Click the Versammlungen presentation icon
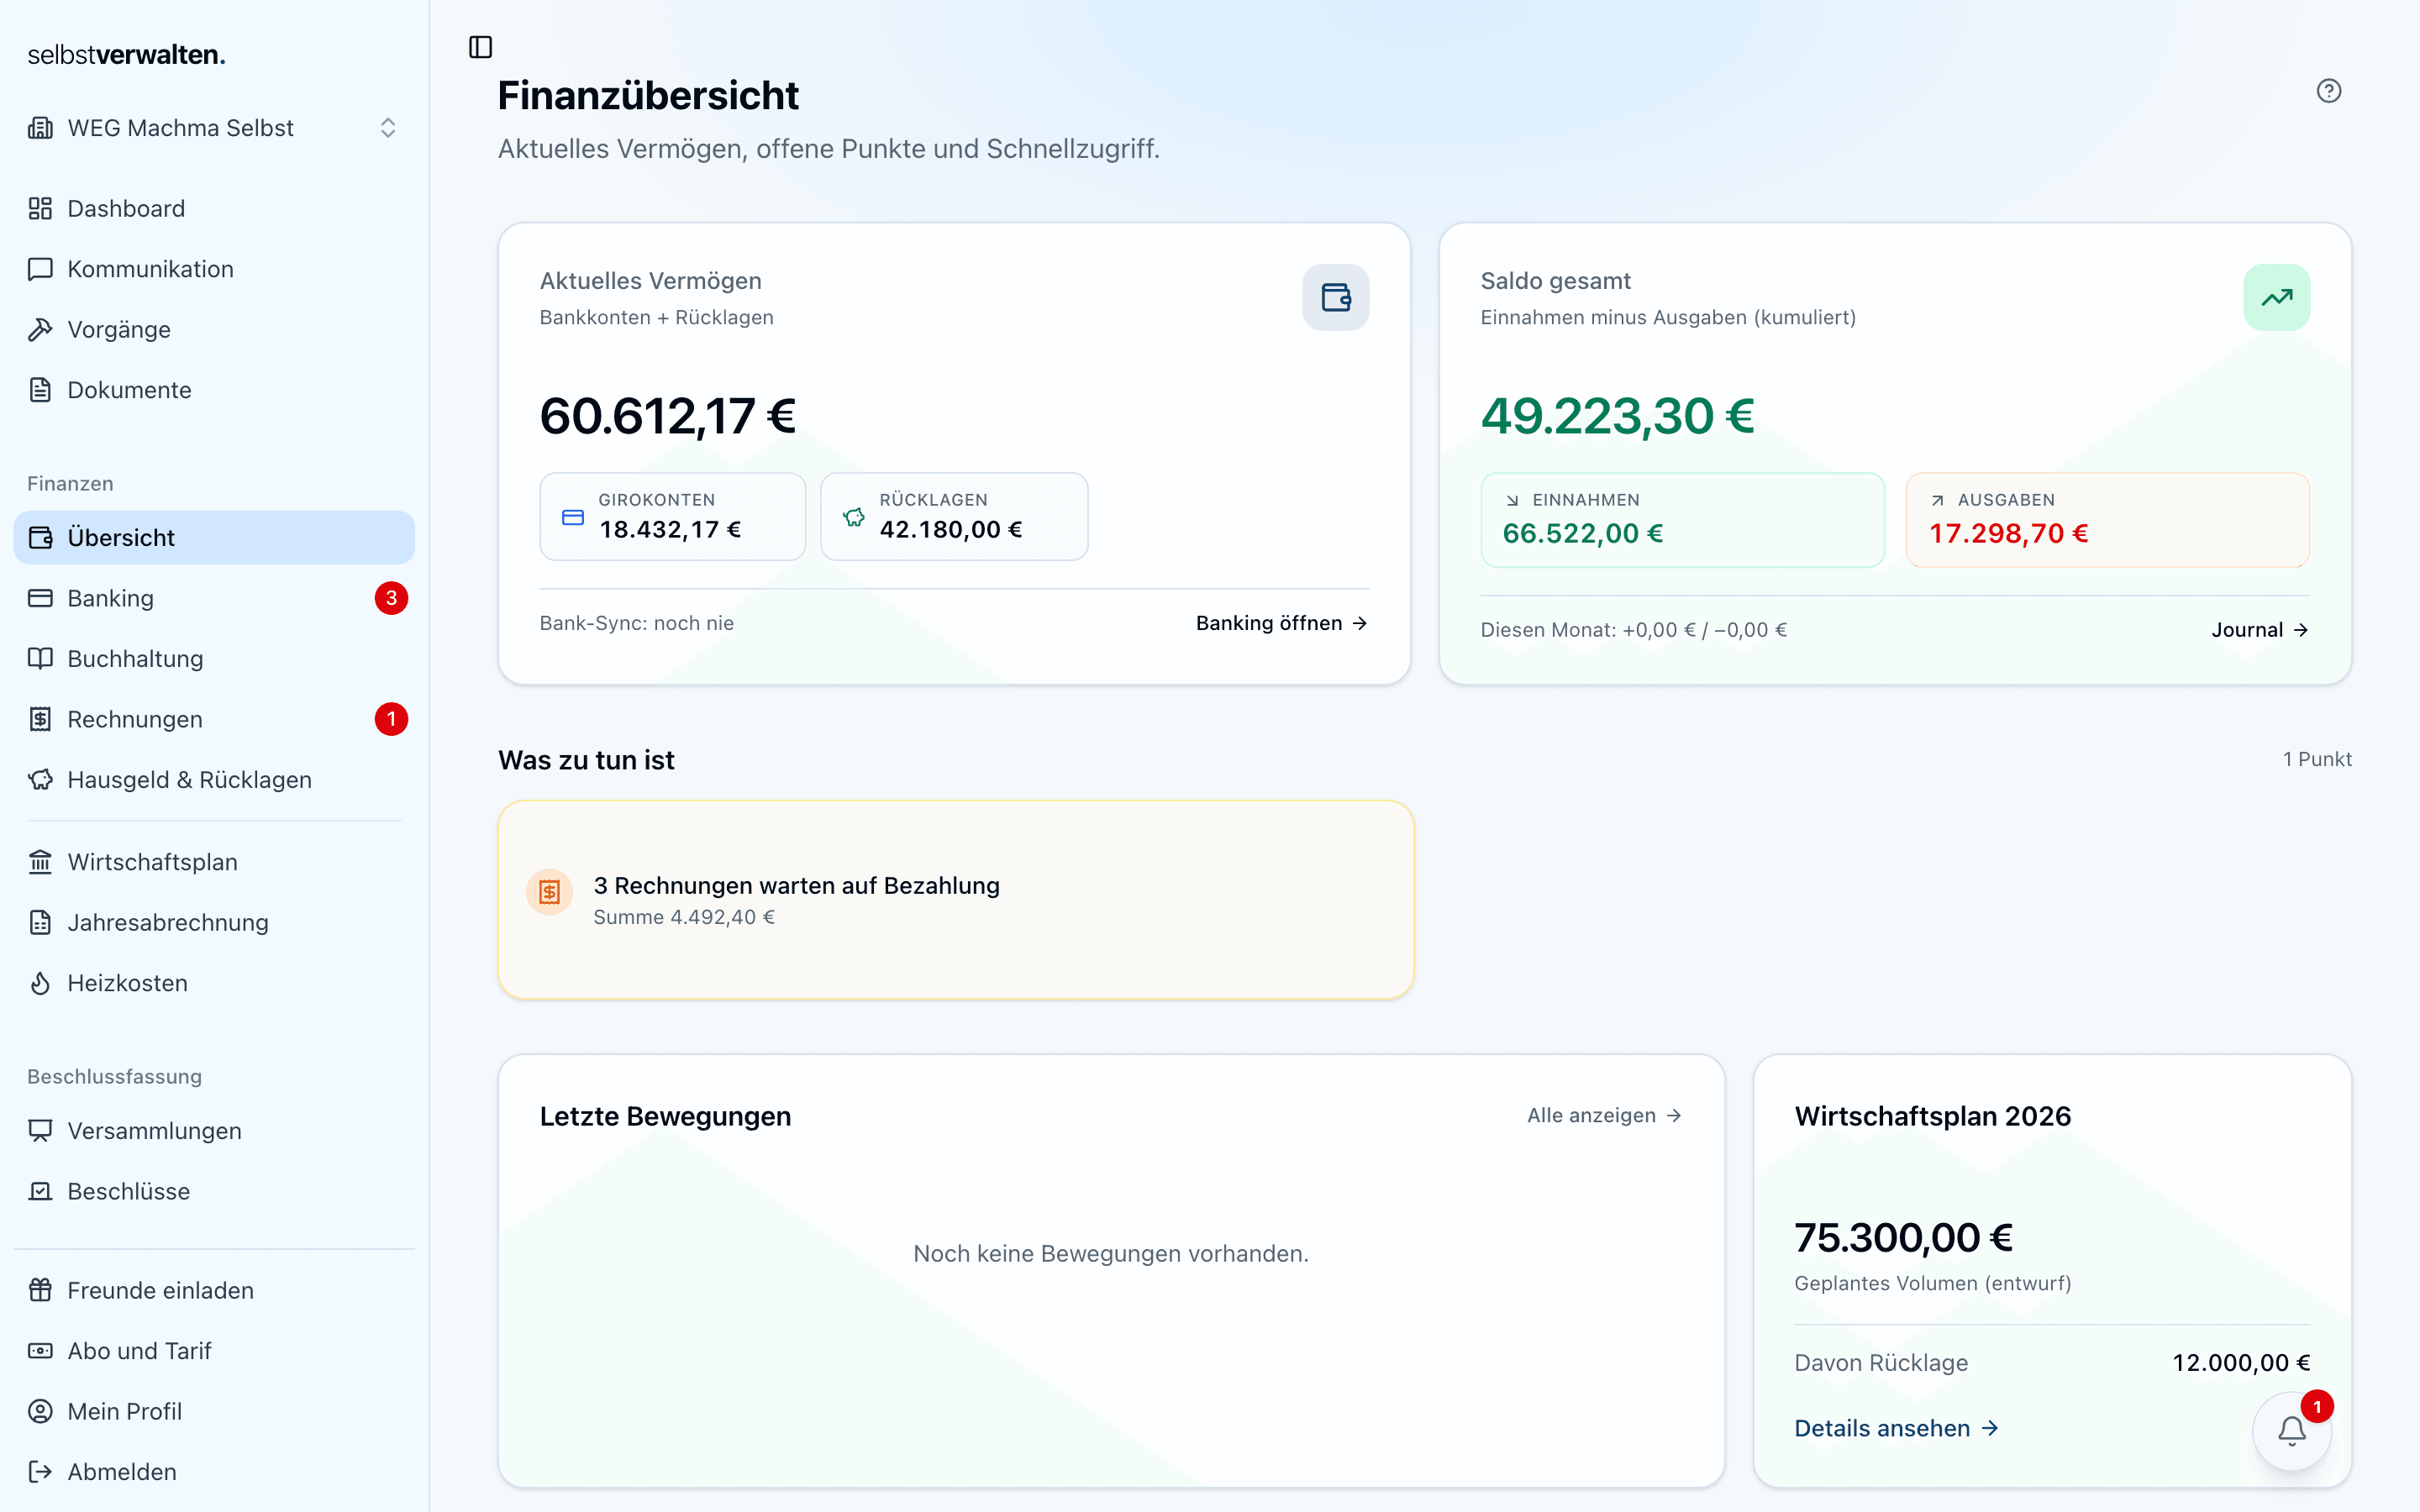This screenshot has height=1512, width=2420. (40, 1131)
